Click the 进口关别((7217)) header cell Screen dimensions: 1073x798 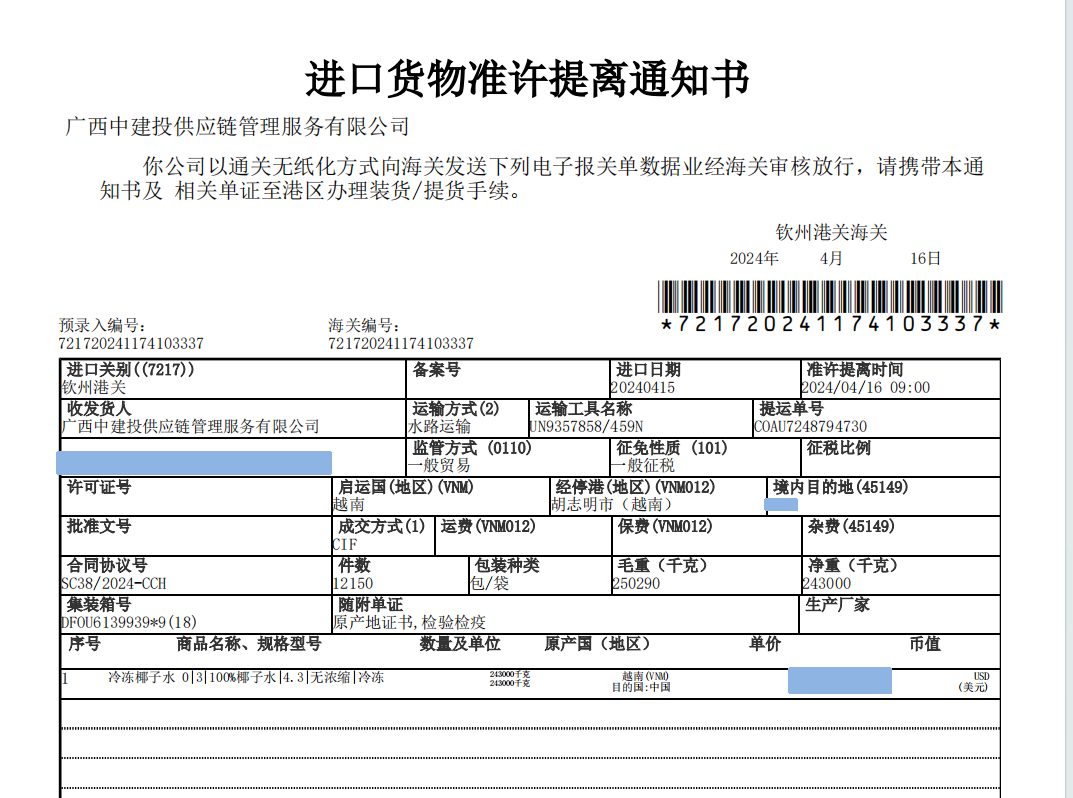coord(131,370)
